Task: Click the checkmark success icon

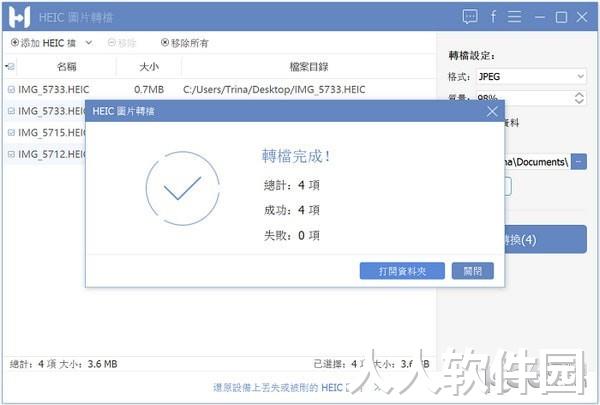Action: click(183, 188)
